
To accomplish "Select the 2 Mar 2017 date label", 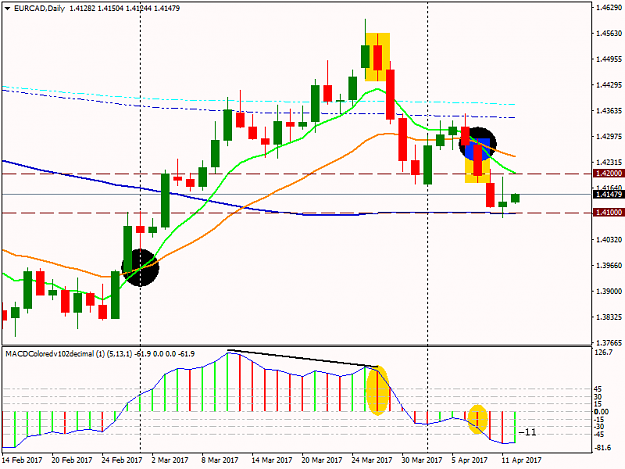I will pyautogui.click(x=170, y=460).
